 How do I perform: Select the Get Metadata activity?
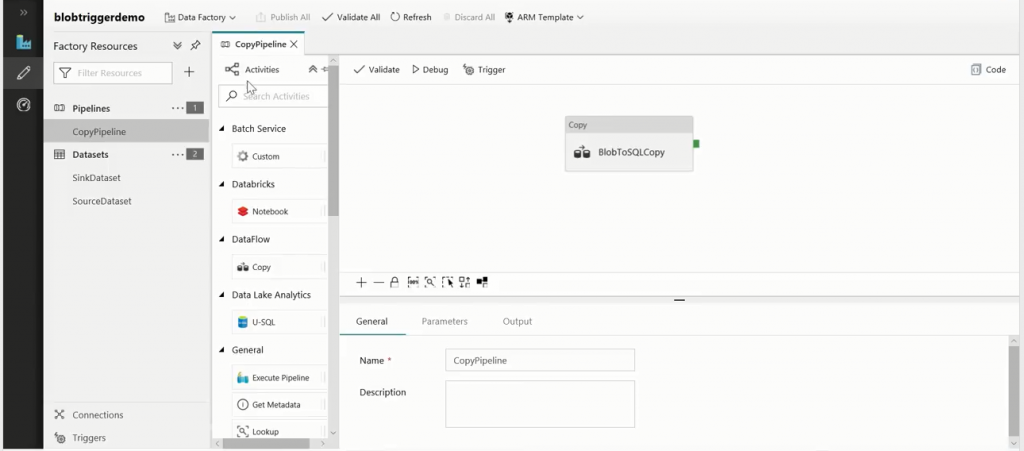pyautogui.click(x=280, y=405)
